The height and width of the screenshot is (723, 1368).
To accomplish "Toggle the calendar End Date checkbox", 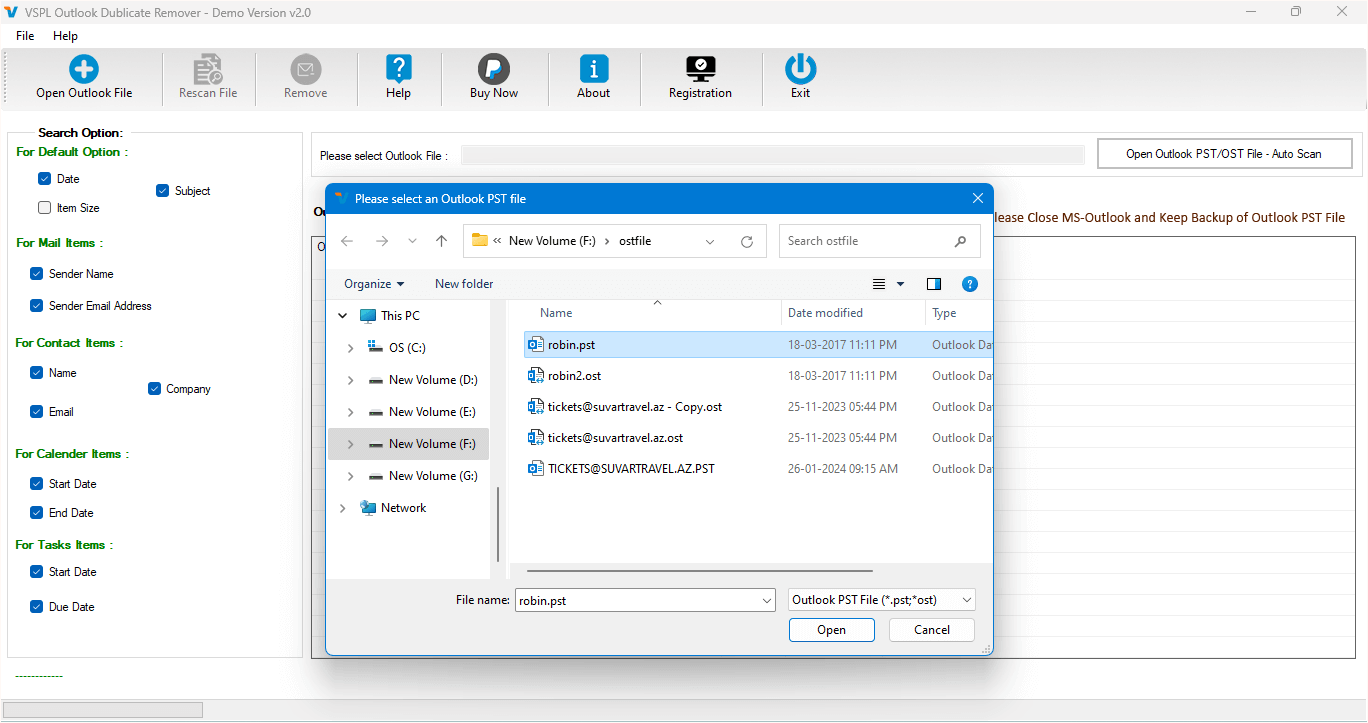I will pyautogui.click(x=37, y=513).
